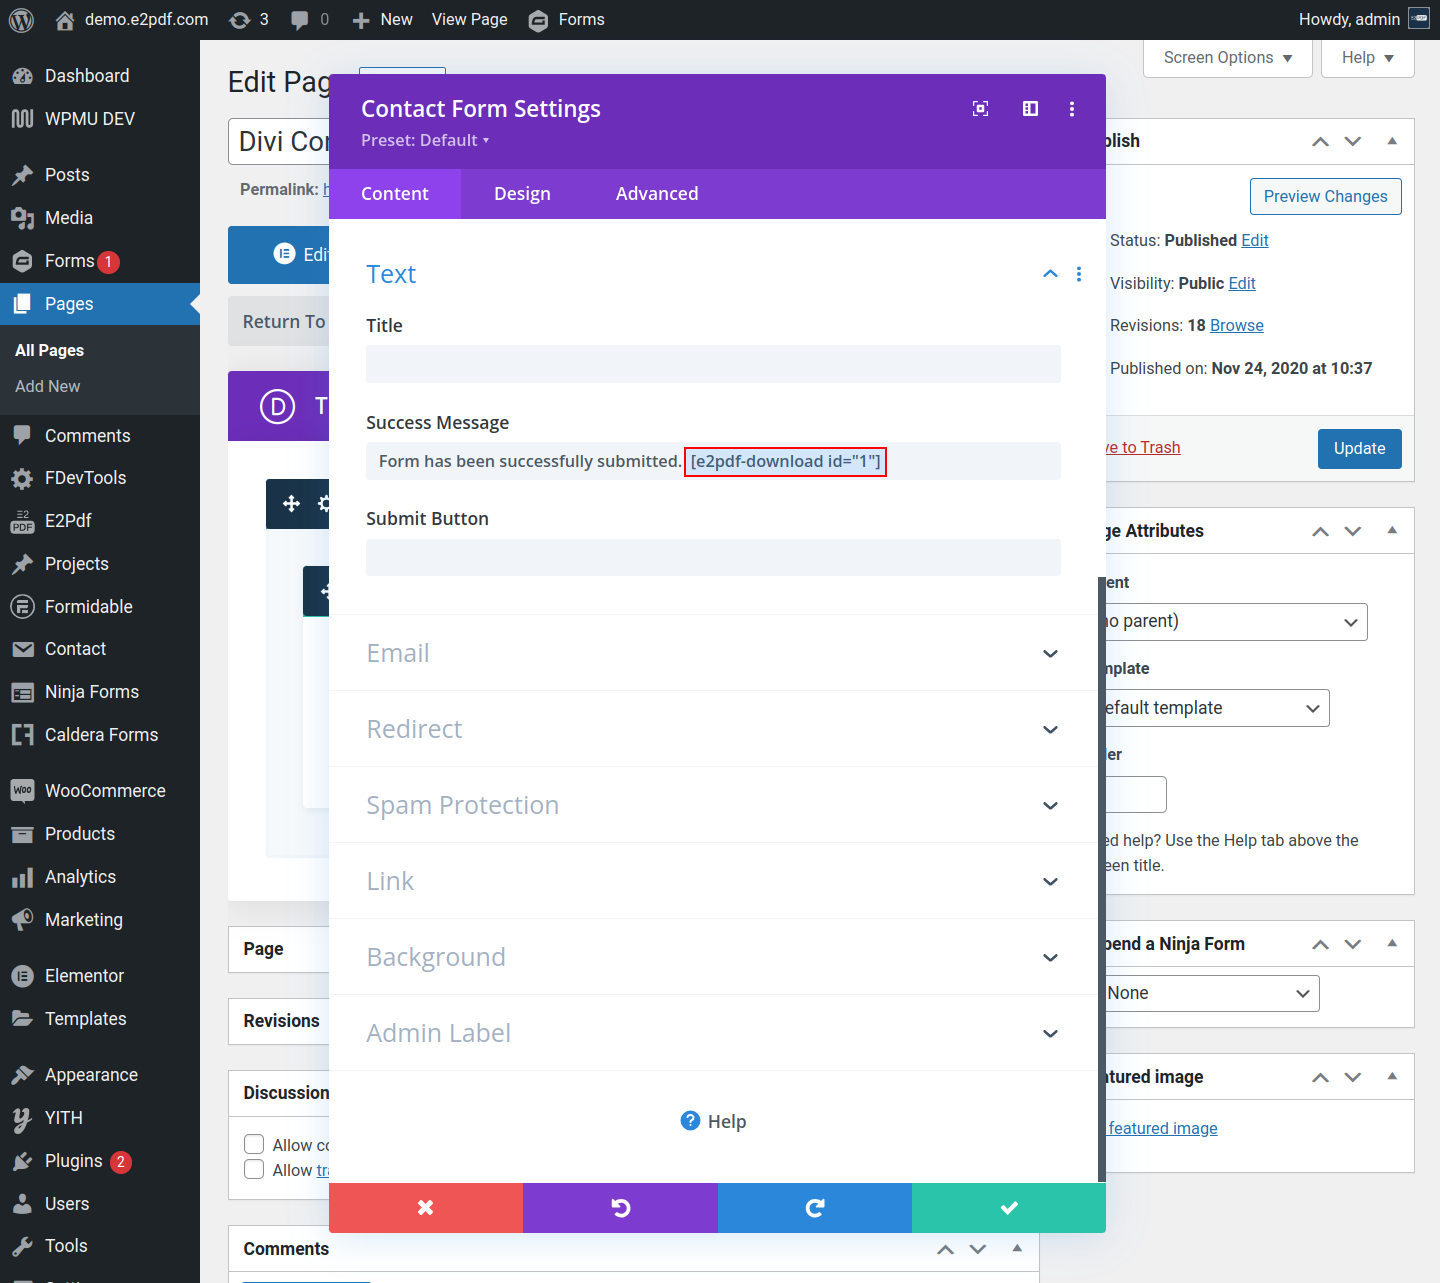Click the snap modal to side icon

click(1030, 109)
